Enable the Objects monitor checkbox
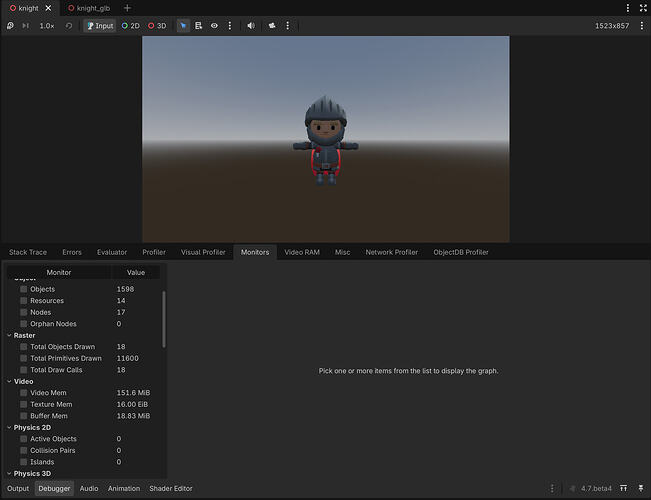651x500 pixels. 24,289
